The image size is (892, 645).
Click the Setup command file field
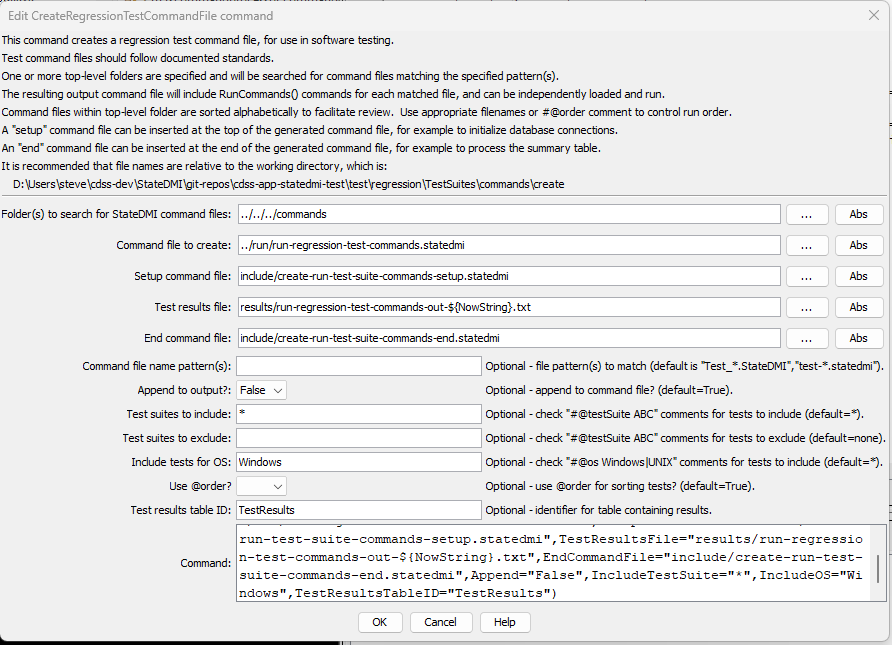click(509, 276)
